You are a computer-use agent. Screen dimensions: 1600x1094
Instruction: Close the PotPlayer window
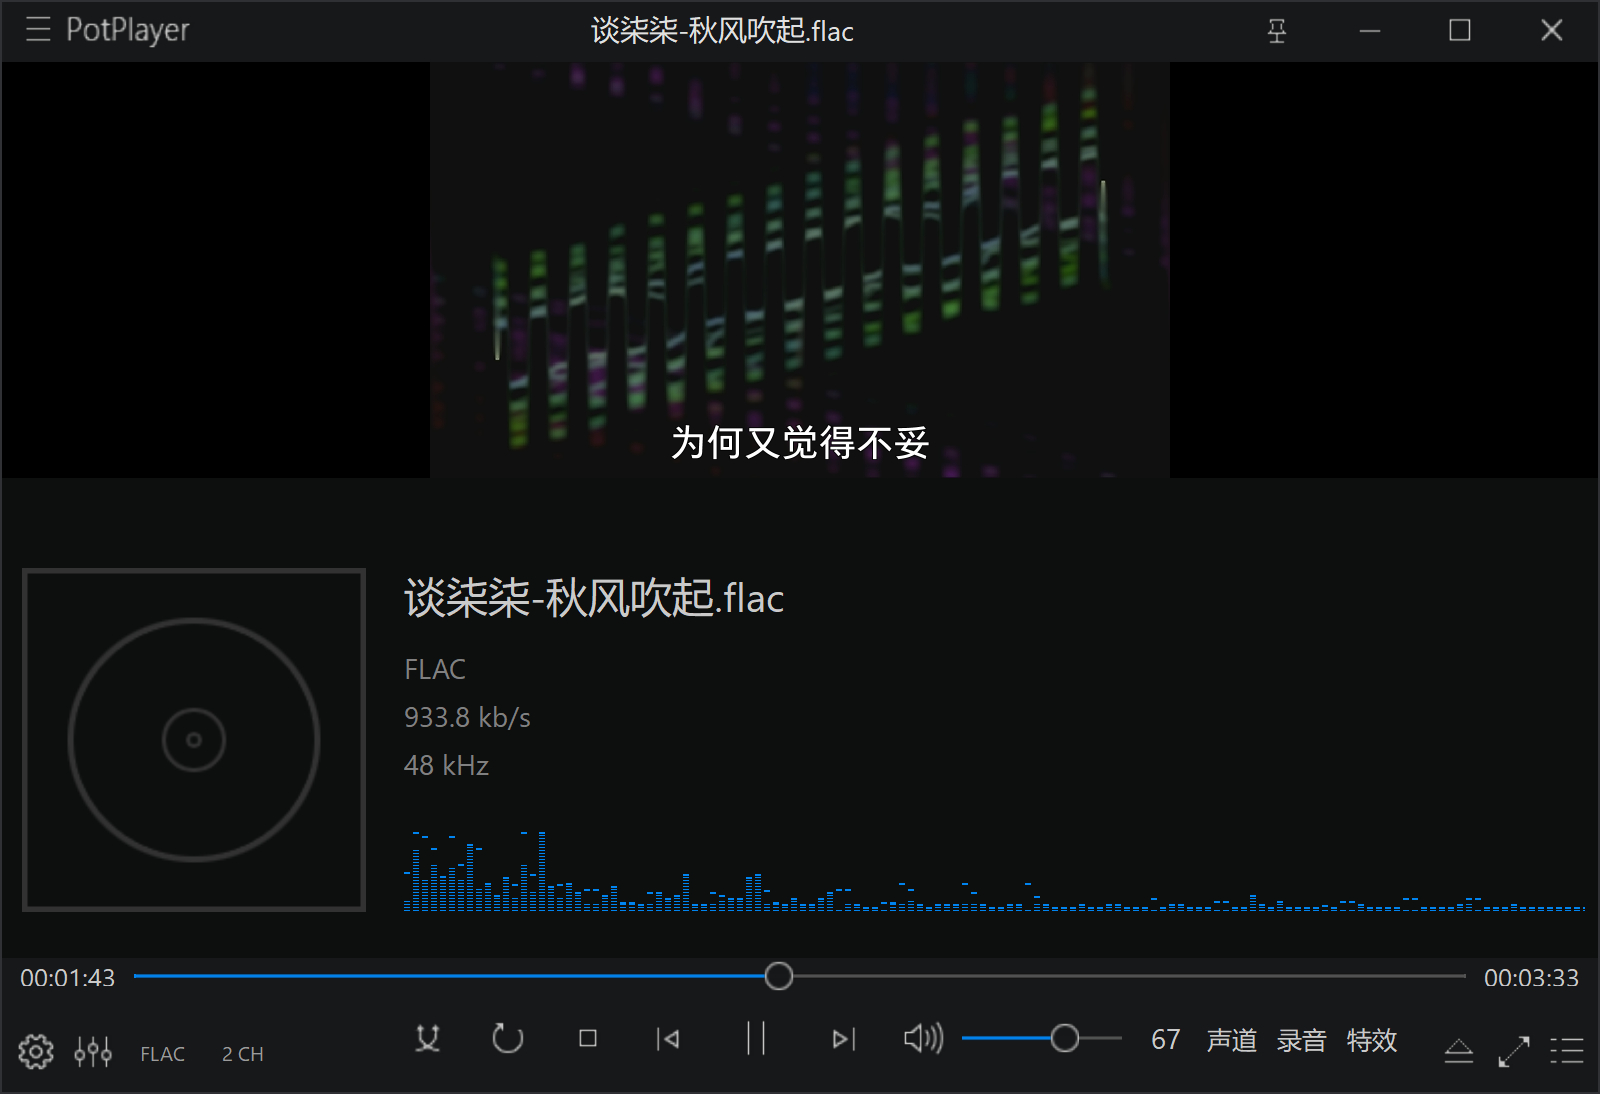point(1552,31)
